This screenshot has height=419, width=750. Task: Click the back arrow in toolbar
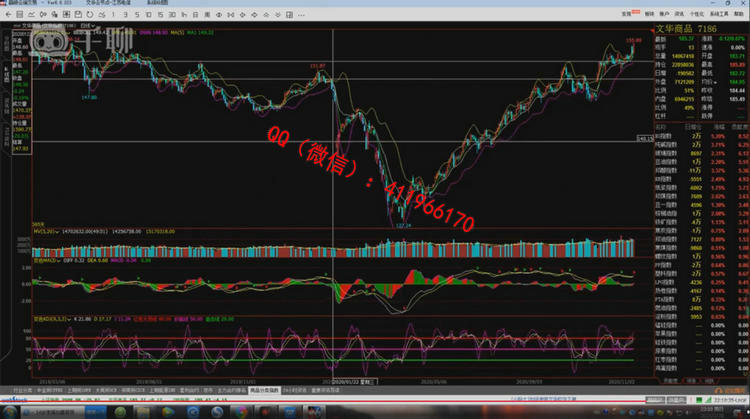pyautogui.click(x=8, y=15)
